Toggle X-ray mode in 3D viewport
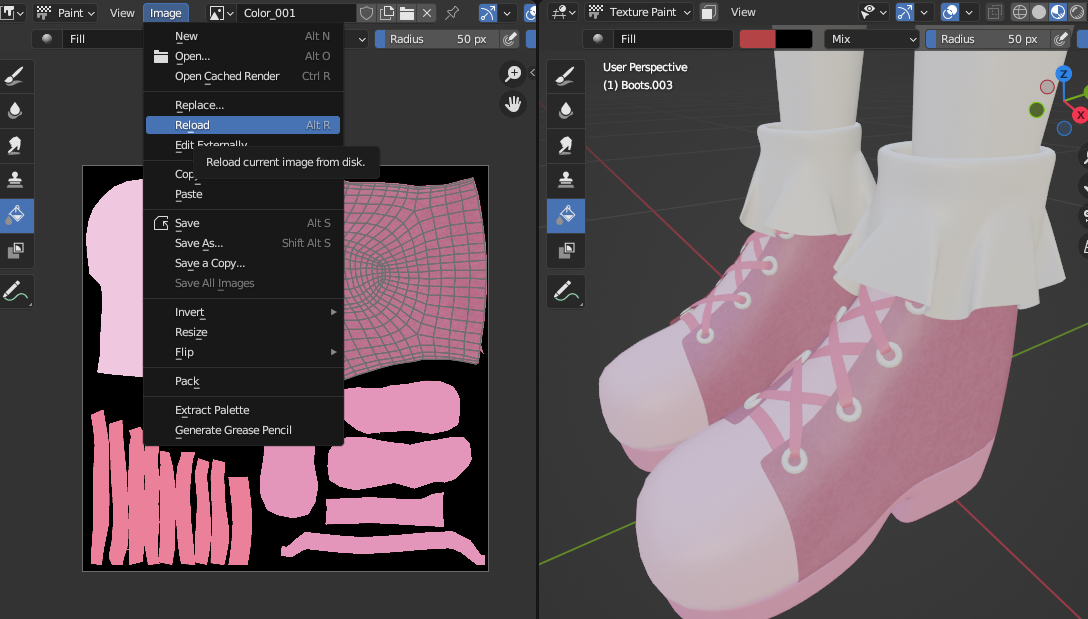This screenshot has height=619, width=1088. tap(994, 12)
